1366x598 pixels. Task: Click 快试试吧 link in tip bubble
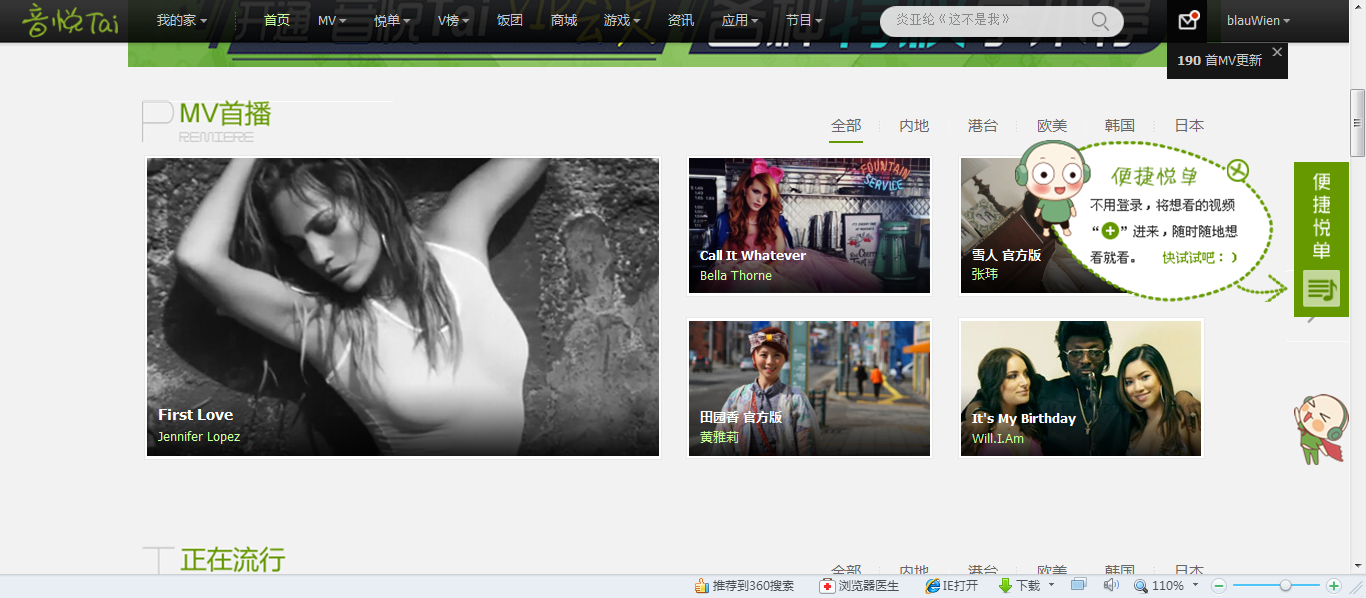point(1200,257)
